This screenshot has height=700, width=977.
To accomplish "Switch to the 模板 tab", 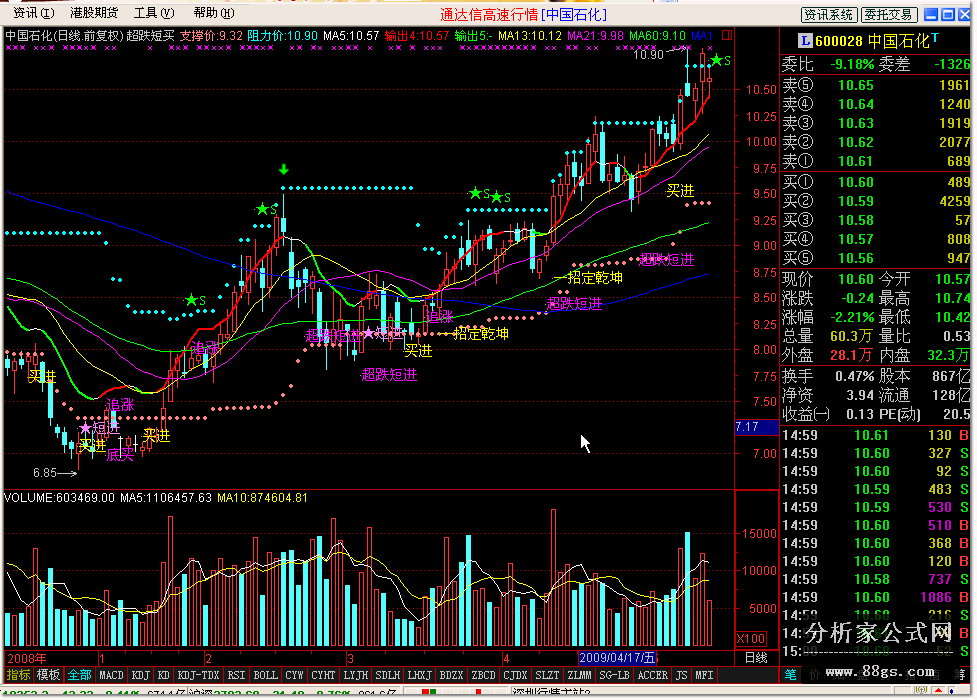I will 48,675.
